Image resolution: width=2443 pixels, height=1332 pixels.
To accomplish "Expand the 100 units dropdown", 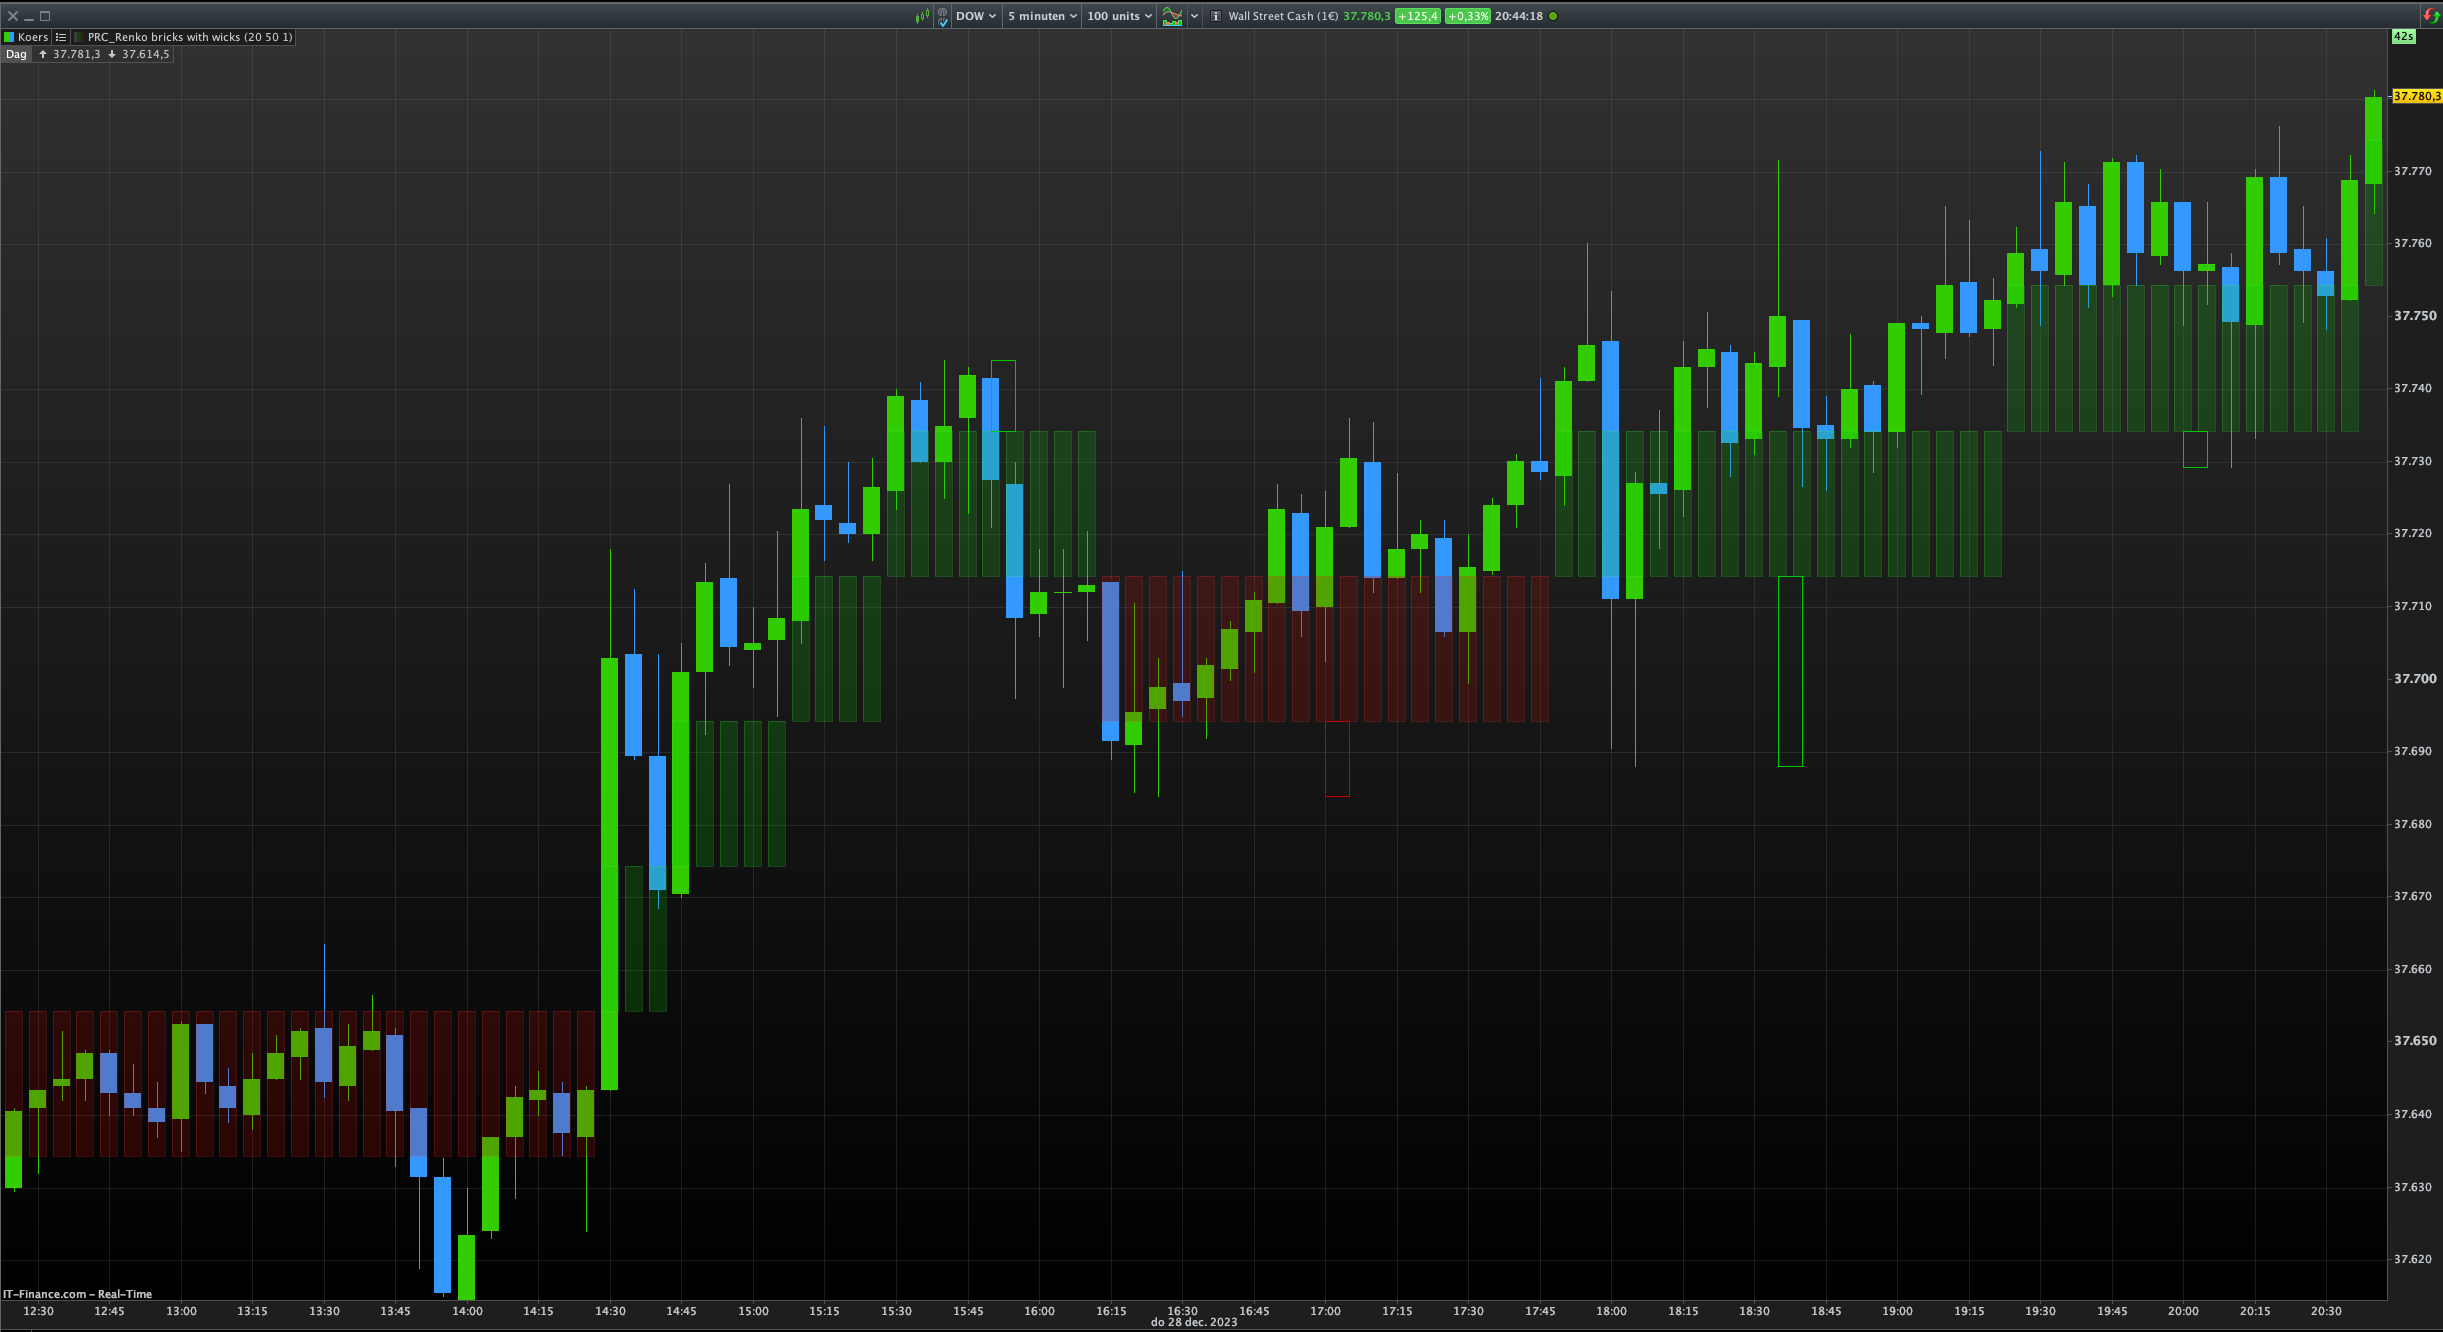I will 1119,16.
